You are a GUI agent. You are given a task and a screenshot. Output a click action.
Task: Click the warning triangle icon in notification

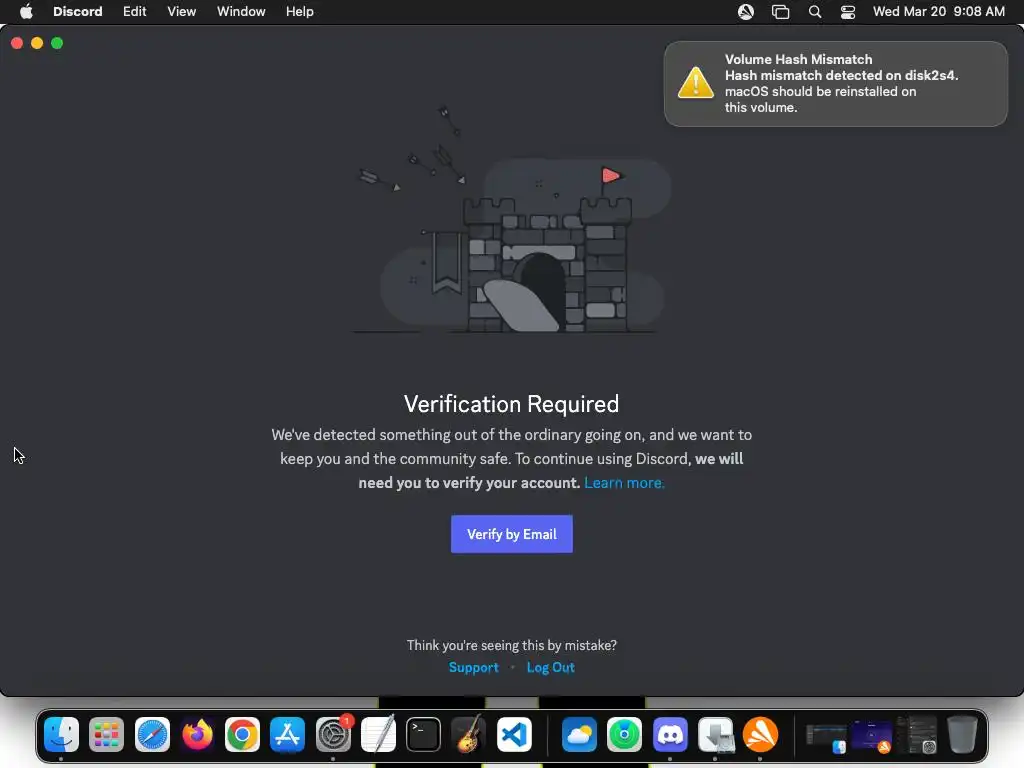pyautogui.click(x=696, y=83)
